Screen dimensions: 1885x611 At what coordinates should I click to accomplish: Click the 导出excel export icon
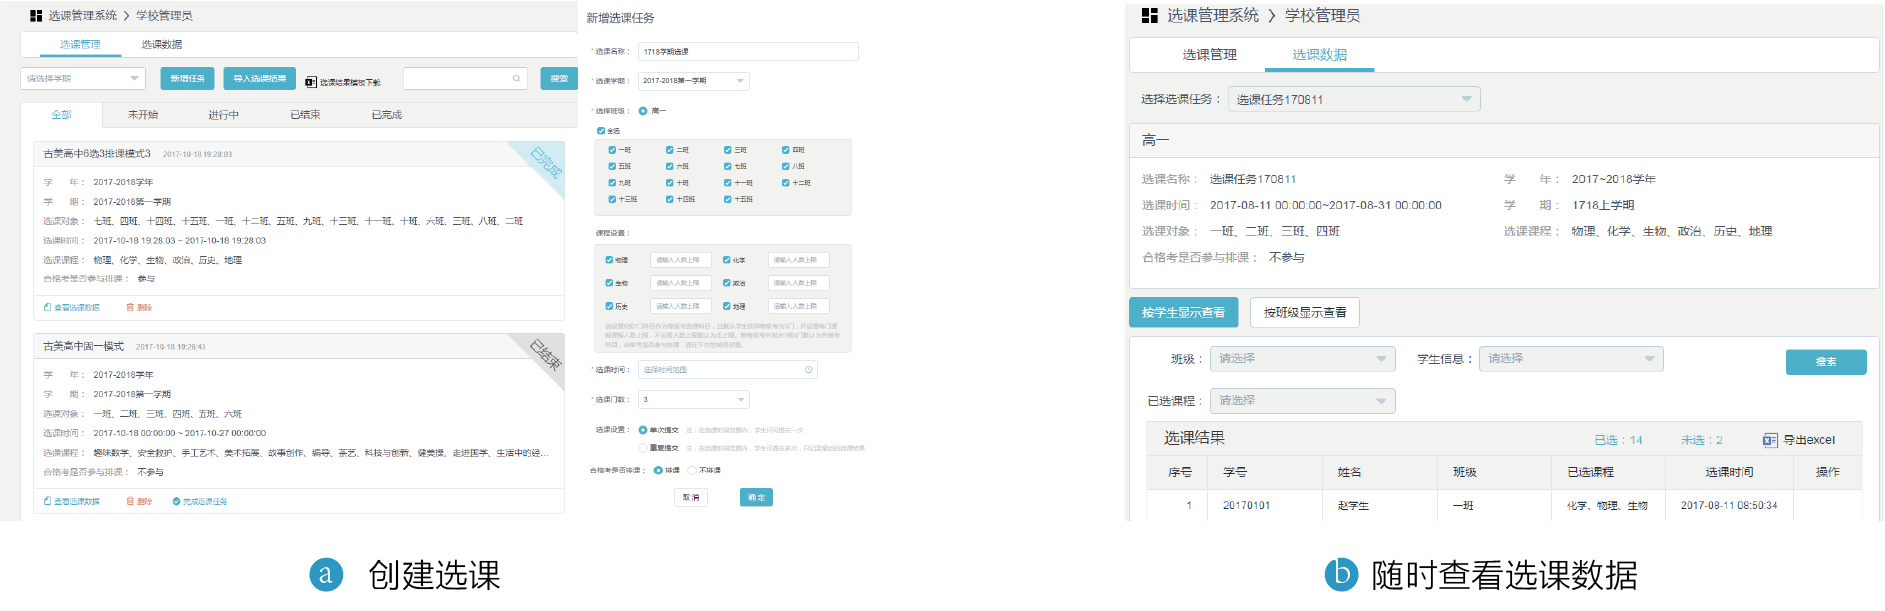click(1769, 440)
